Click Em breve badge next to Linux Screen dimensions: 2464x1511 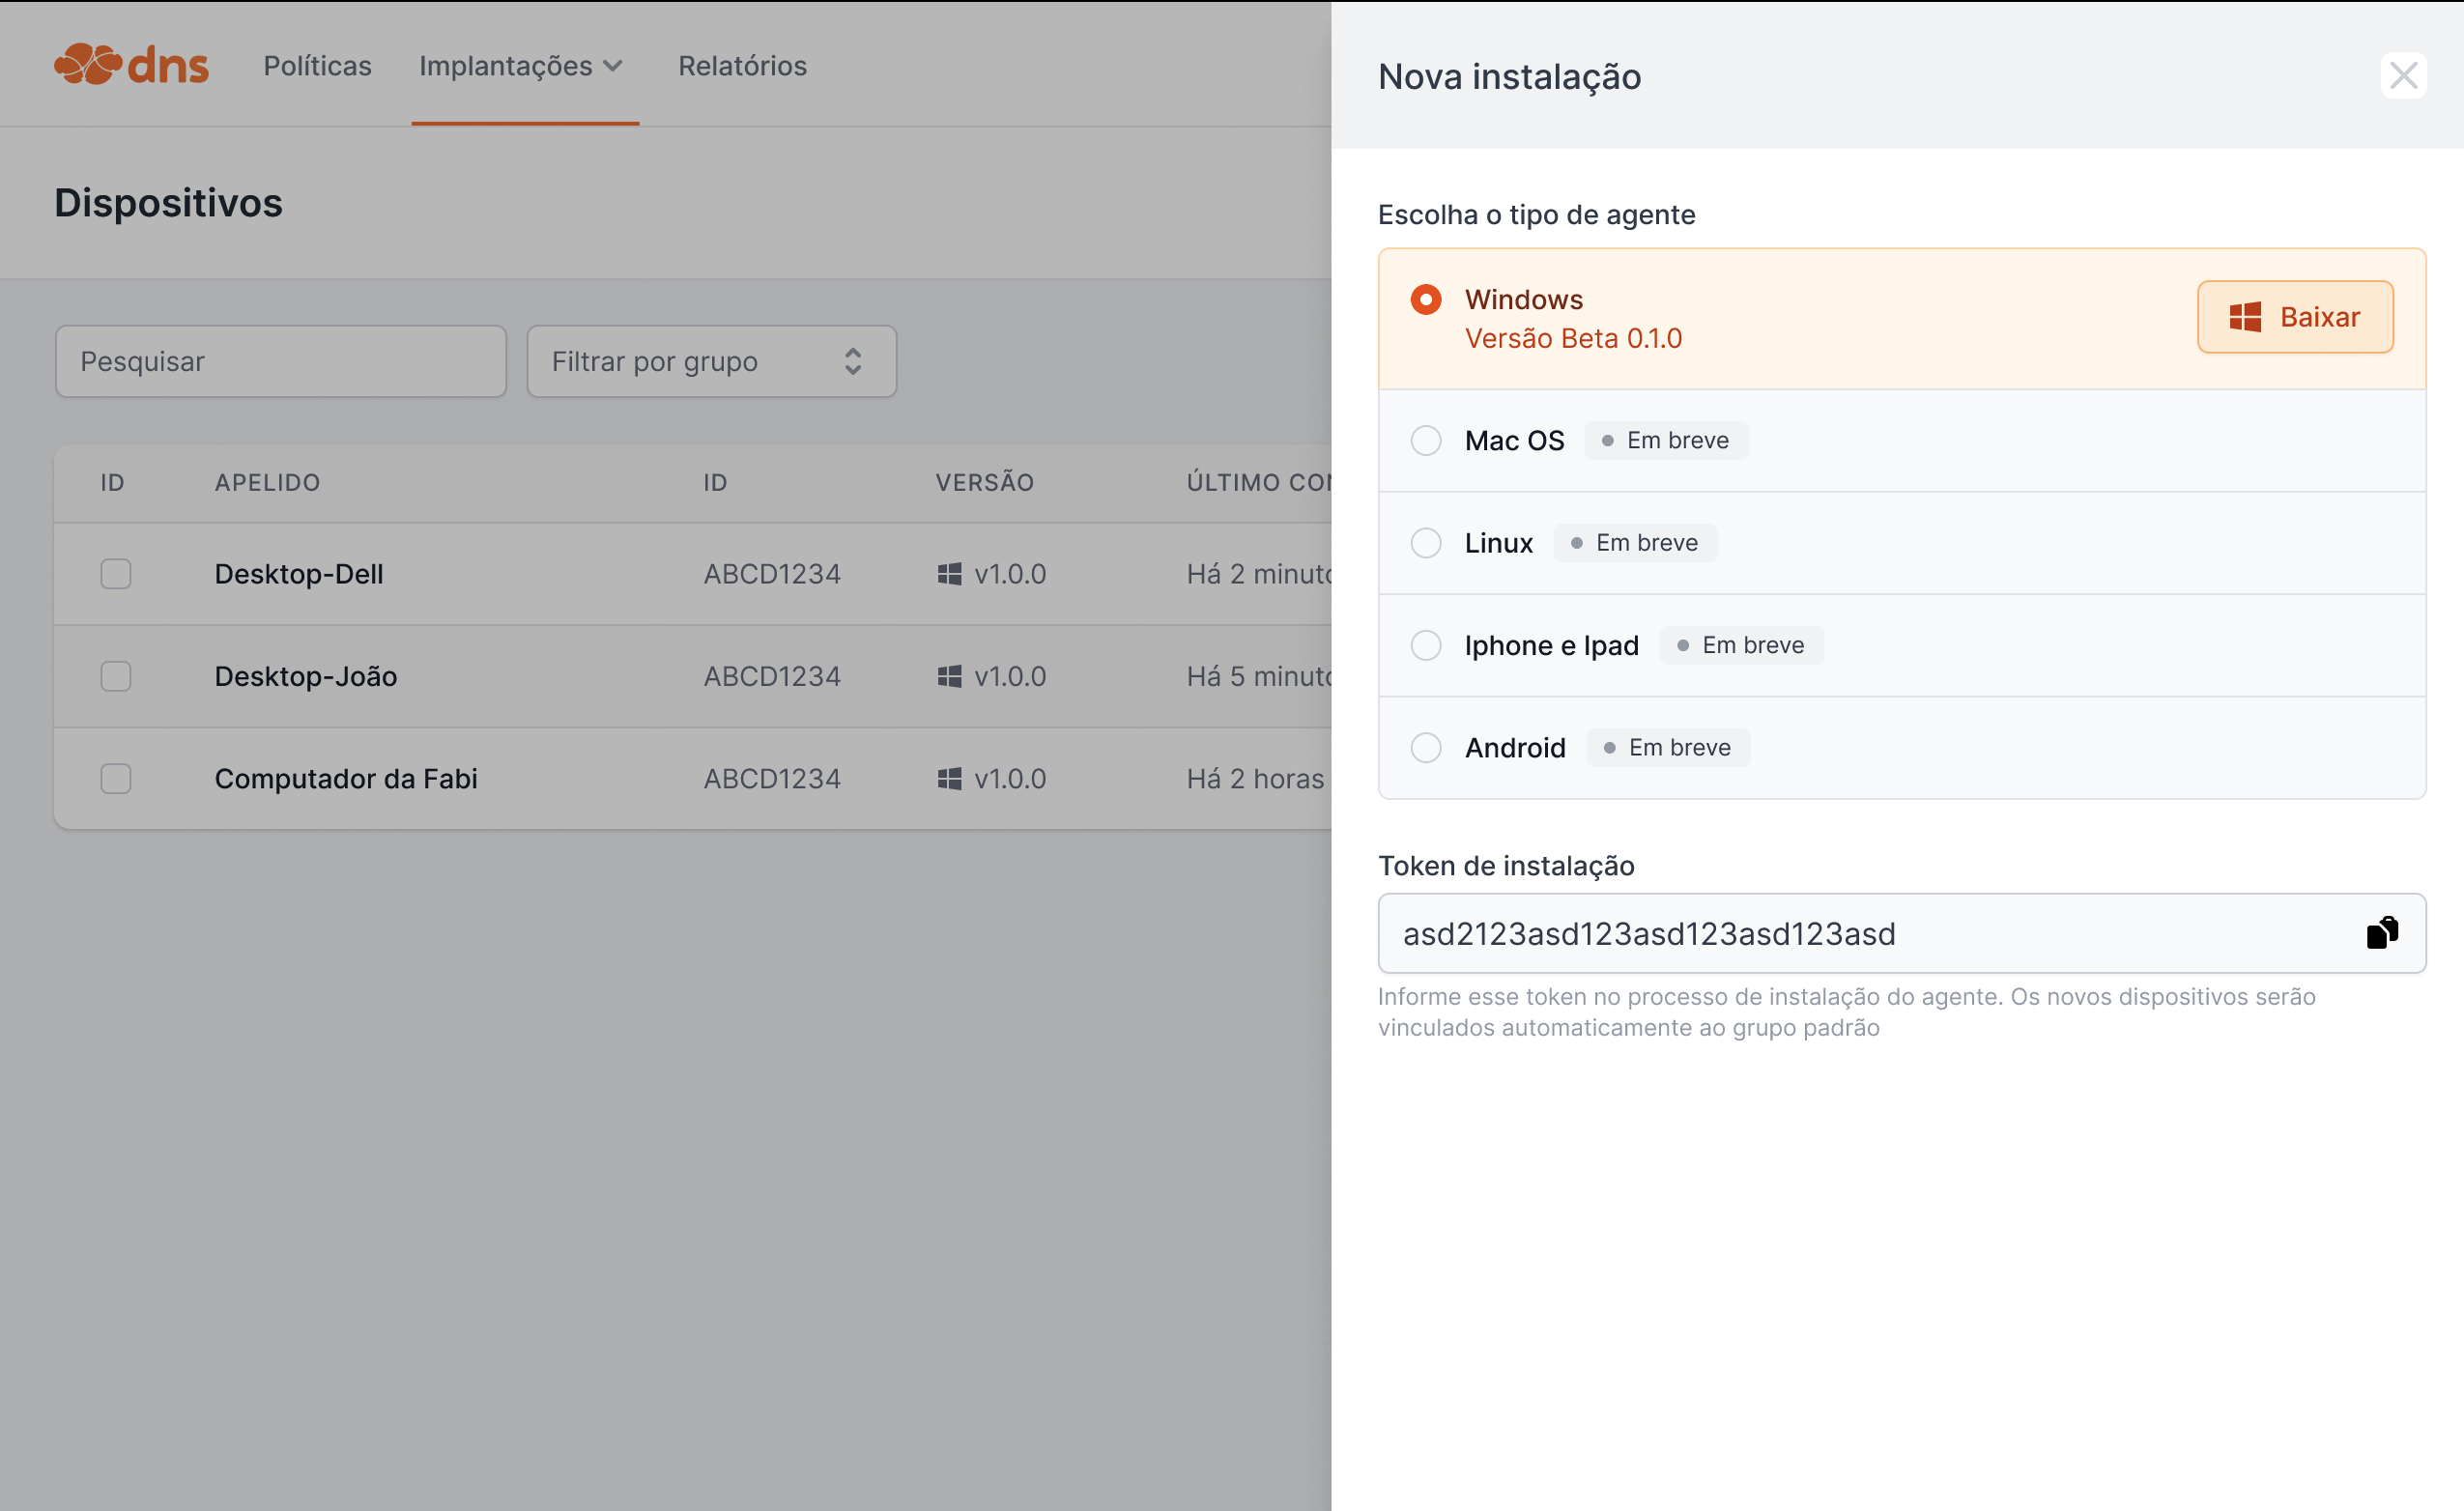coord(1635,543)
